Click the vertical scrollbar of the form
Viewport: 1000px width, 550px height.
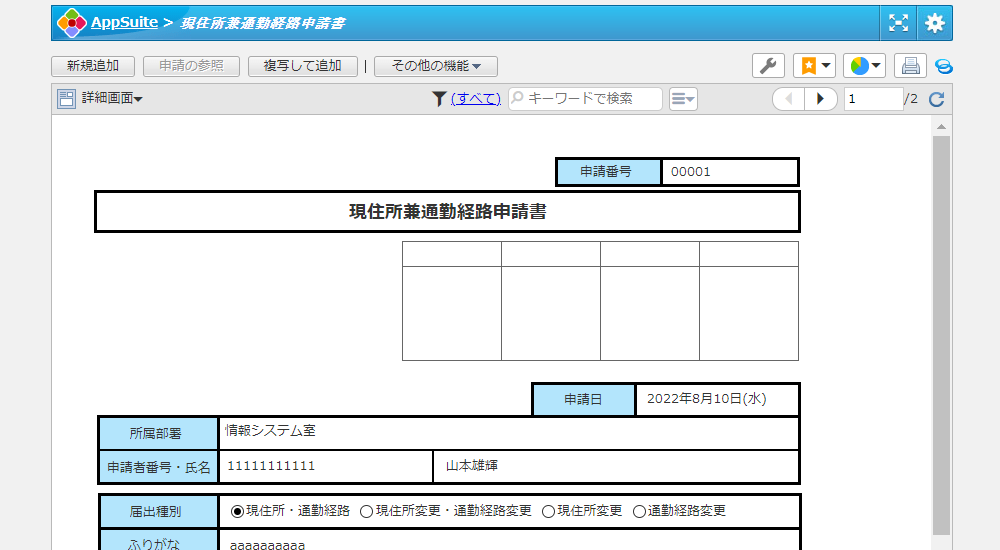click(941, 330)
